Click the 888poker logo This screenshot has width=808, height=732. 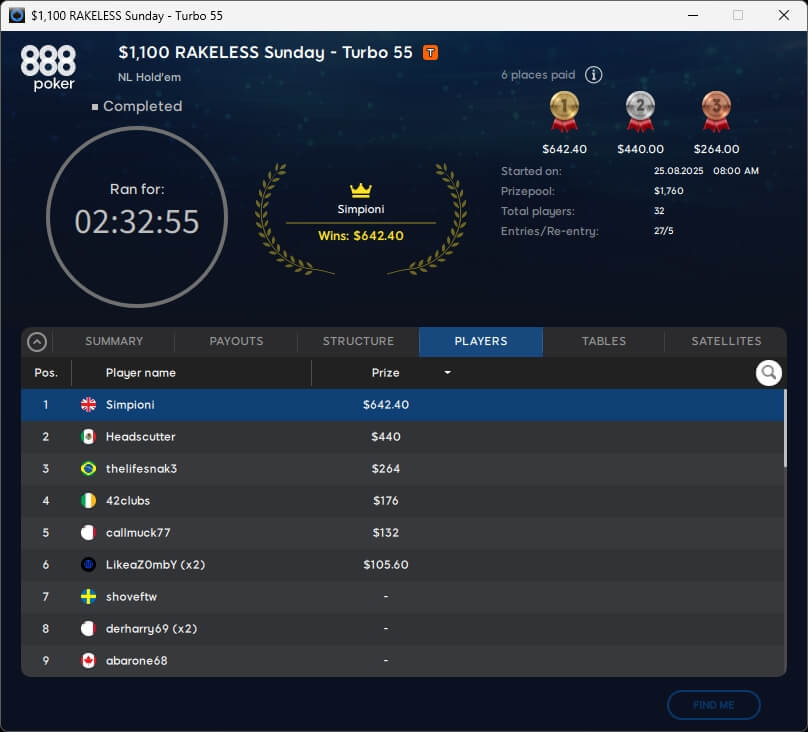[48, 68]
